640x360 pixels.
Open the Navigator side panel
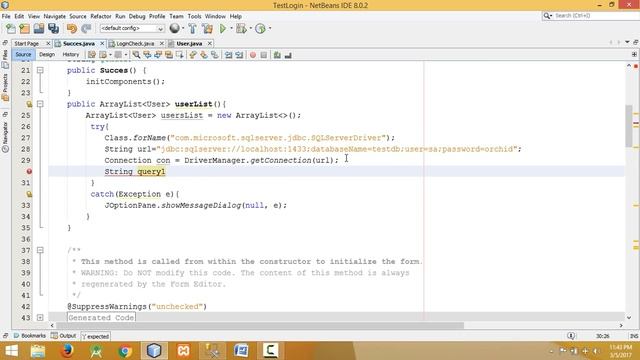(5, 137)
